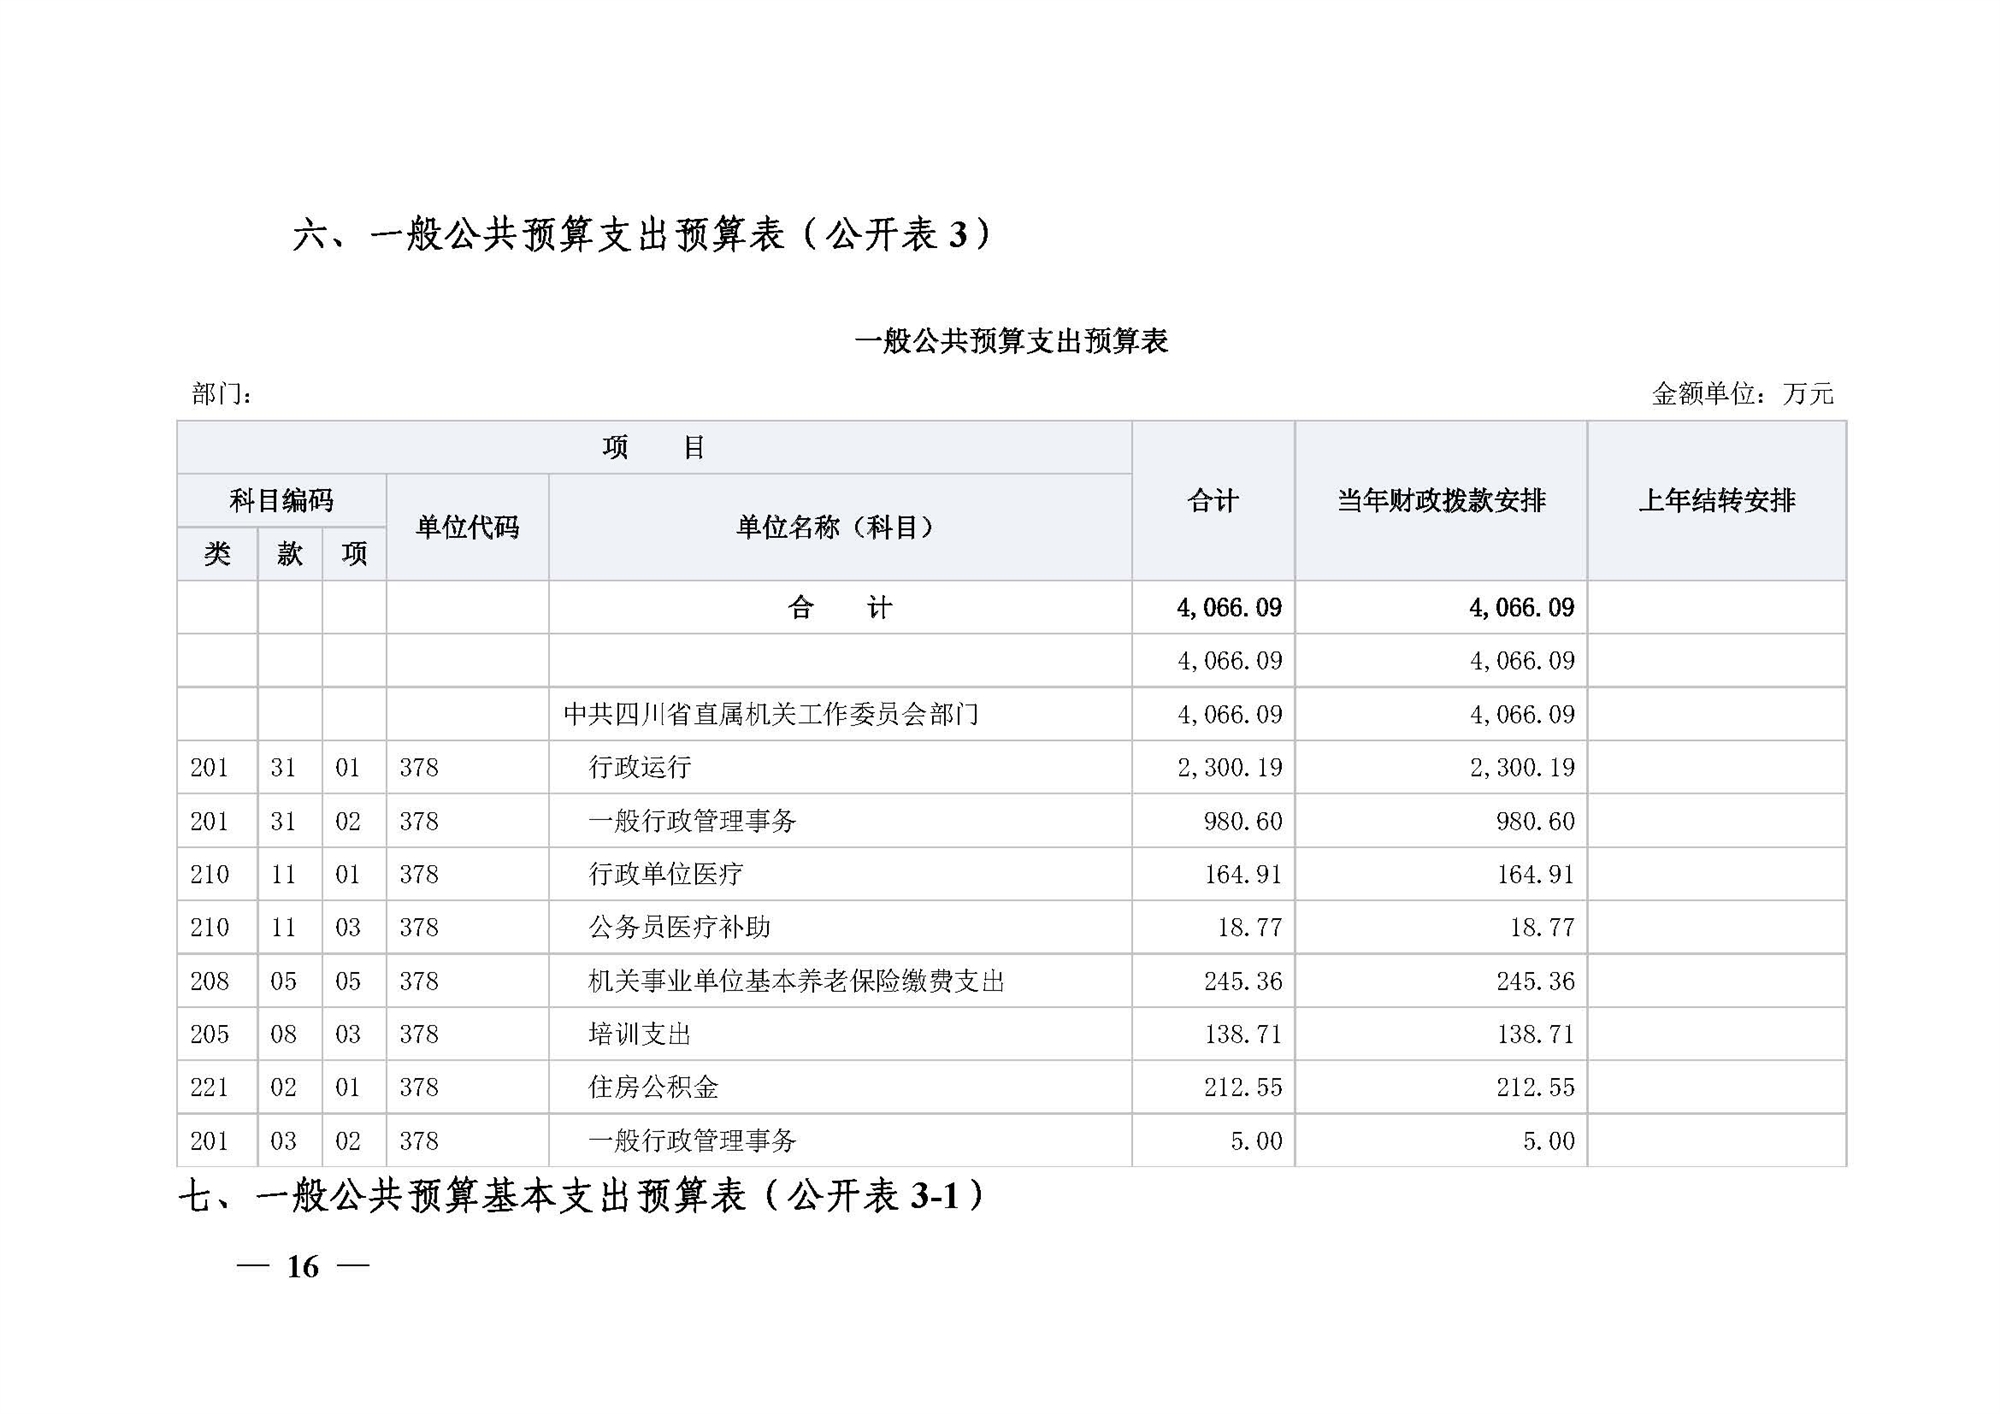Select the 单位名称（科目） column header

click(x=839, y=527)
